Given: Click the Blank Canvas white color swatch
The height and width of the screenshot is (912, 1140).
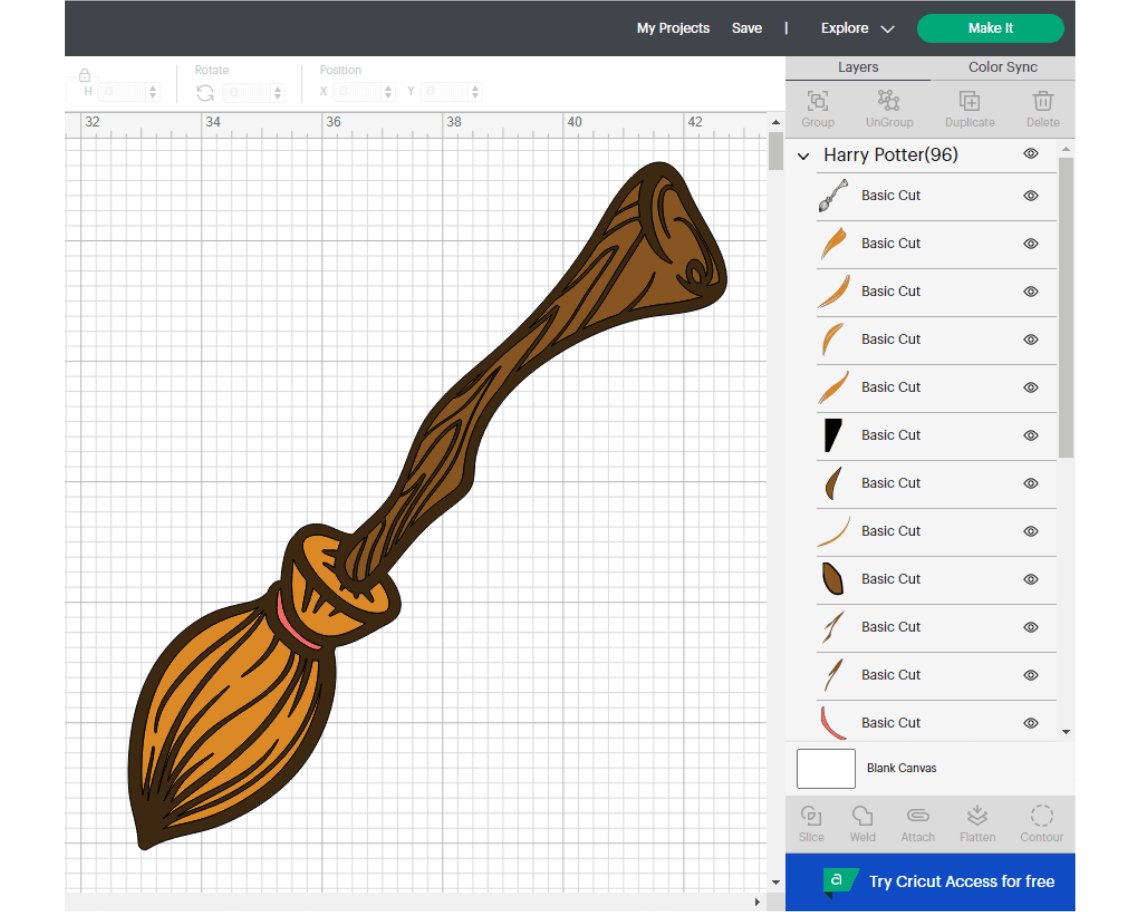Looking at the screenshot, I should point(826,769).
